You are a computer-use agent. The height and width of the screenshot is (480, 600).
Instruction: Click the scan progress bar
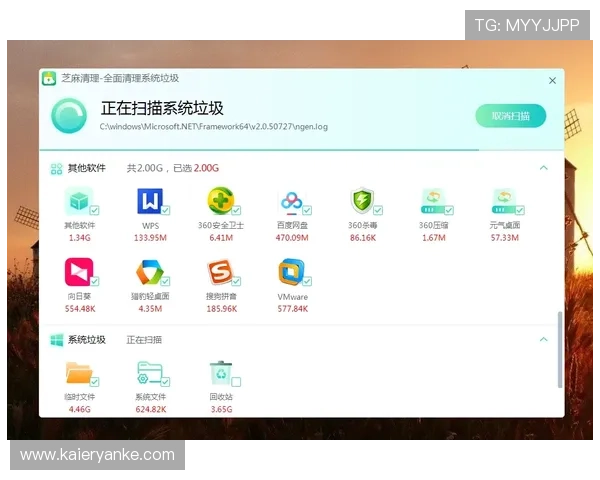302,150
